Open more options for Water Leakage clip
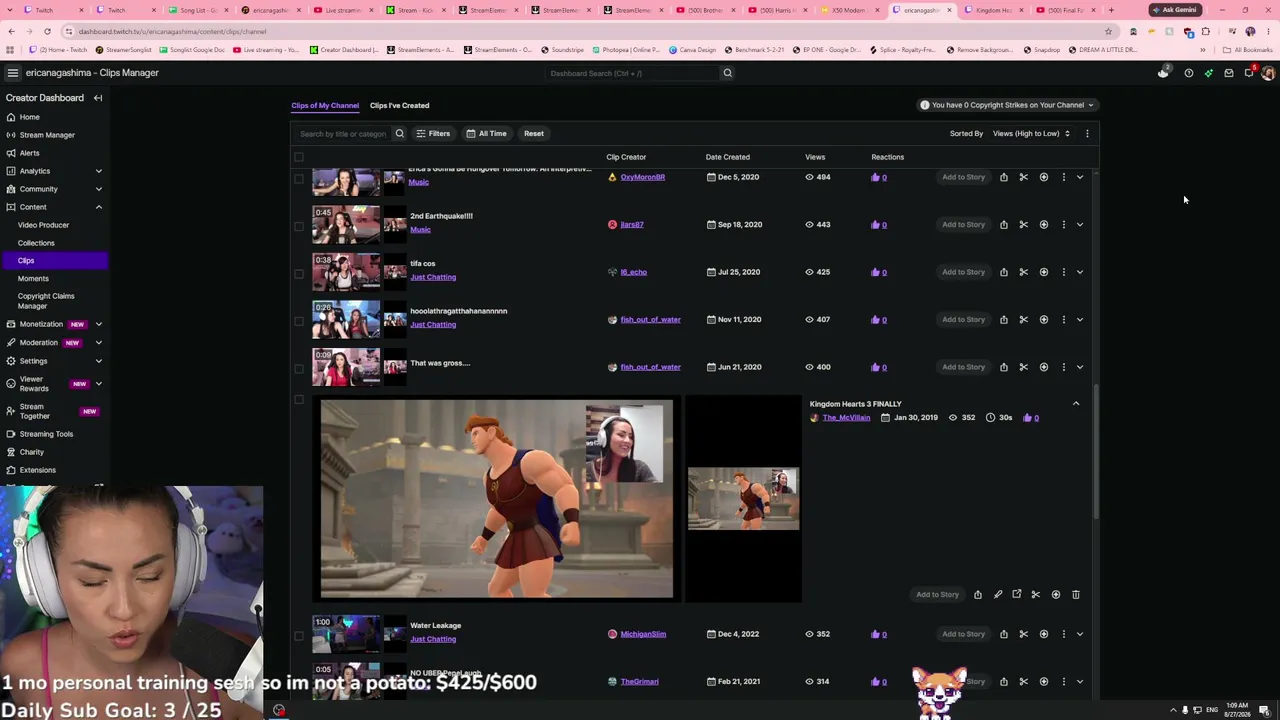This screenshot has width=1280, height=720. click(1064, 634)
